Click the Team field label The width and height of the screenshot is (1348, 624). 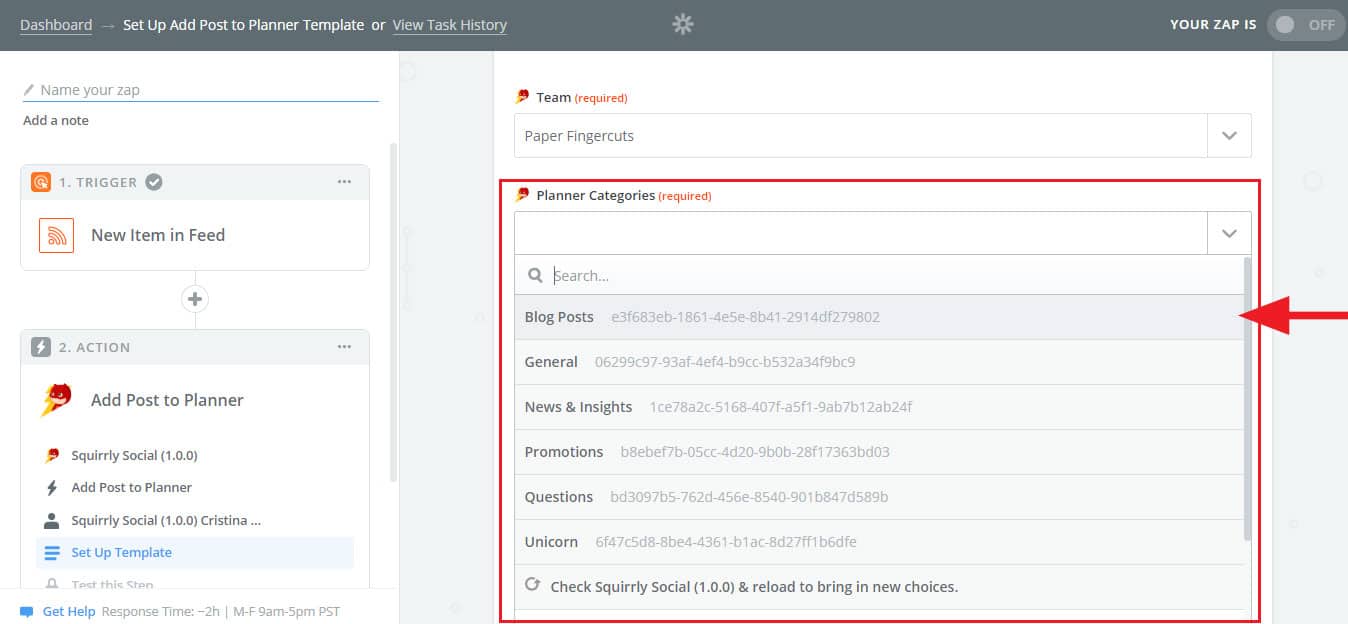[554, 97]
